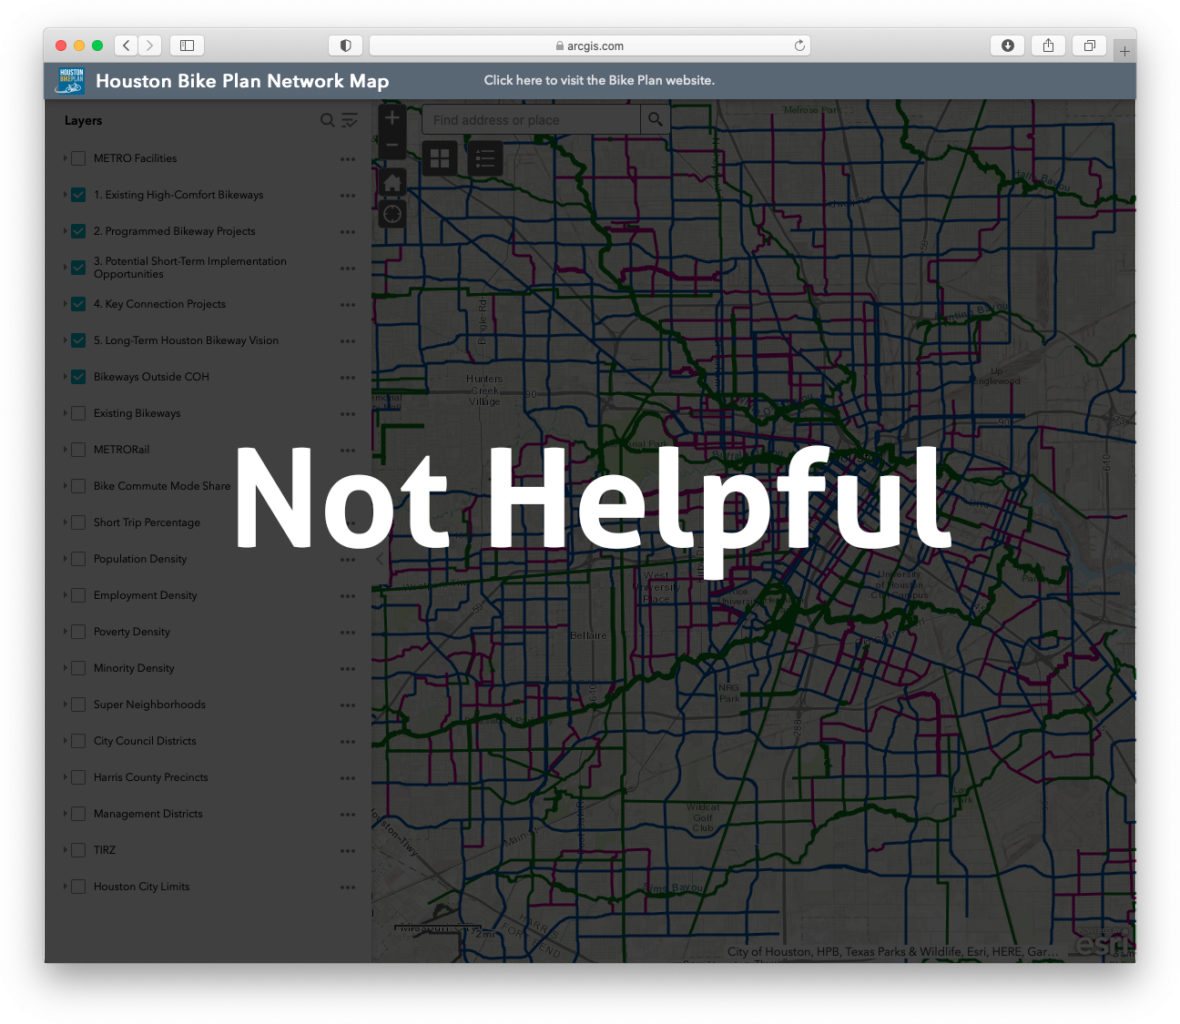Enable the Houston City Limits layer
Image resolution: width=1180 pixels, height=1024 pixels.
click(78, 887)
